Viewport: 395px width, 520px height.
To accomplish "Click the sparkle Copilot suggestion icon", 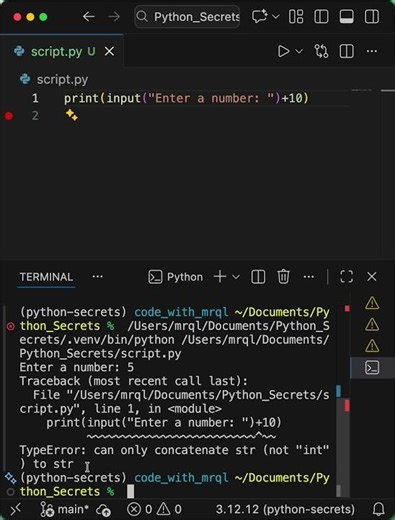I will (x=72, y=115).
